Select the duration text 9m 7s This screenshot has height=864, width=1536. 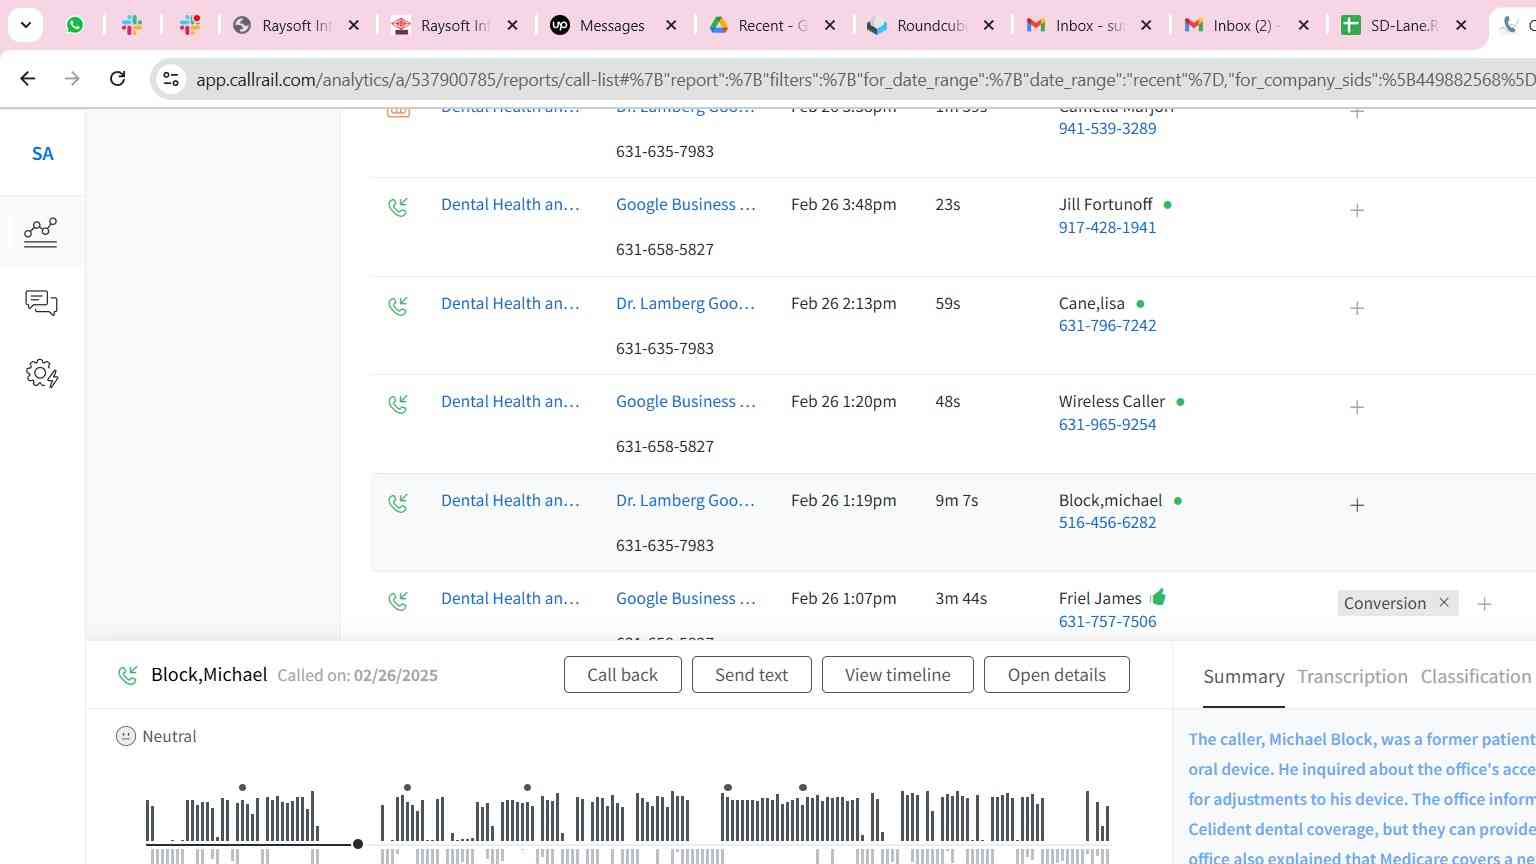click(x=956, y=500)
